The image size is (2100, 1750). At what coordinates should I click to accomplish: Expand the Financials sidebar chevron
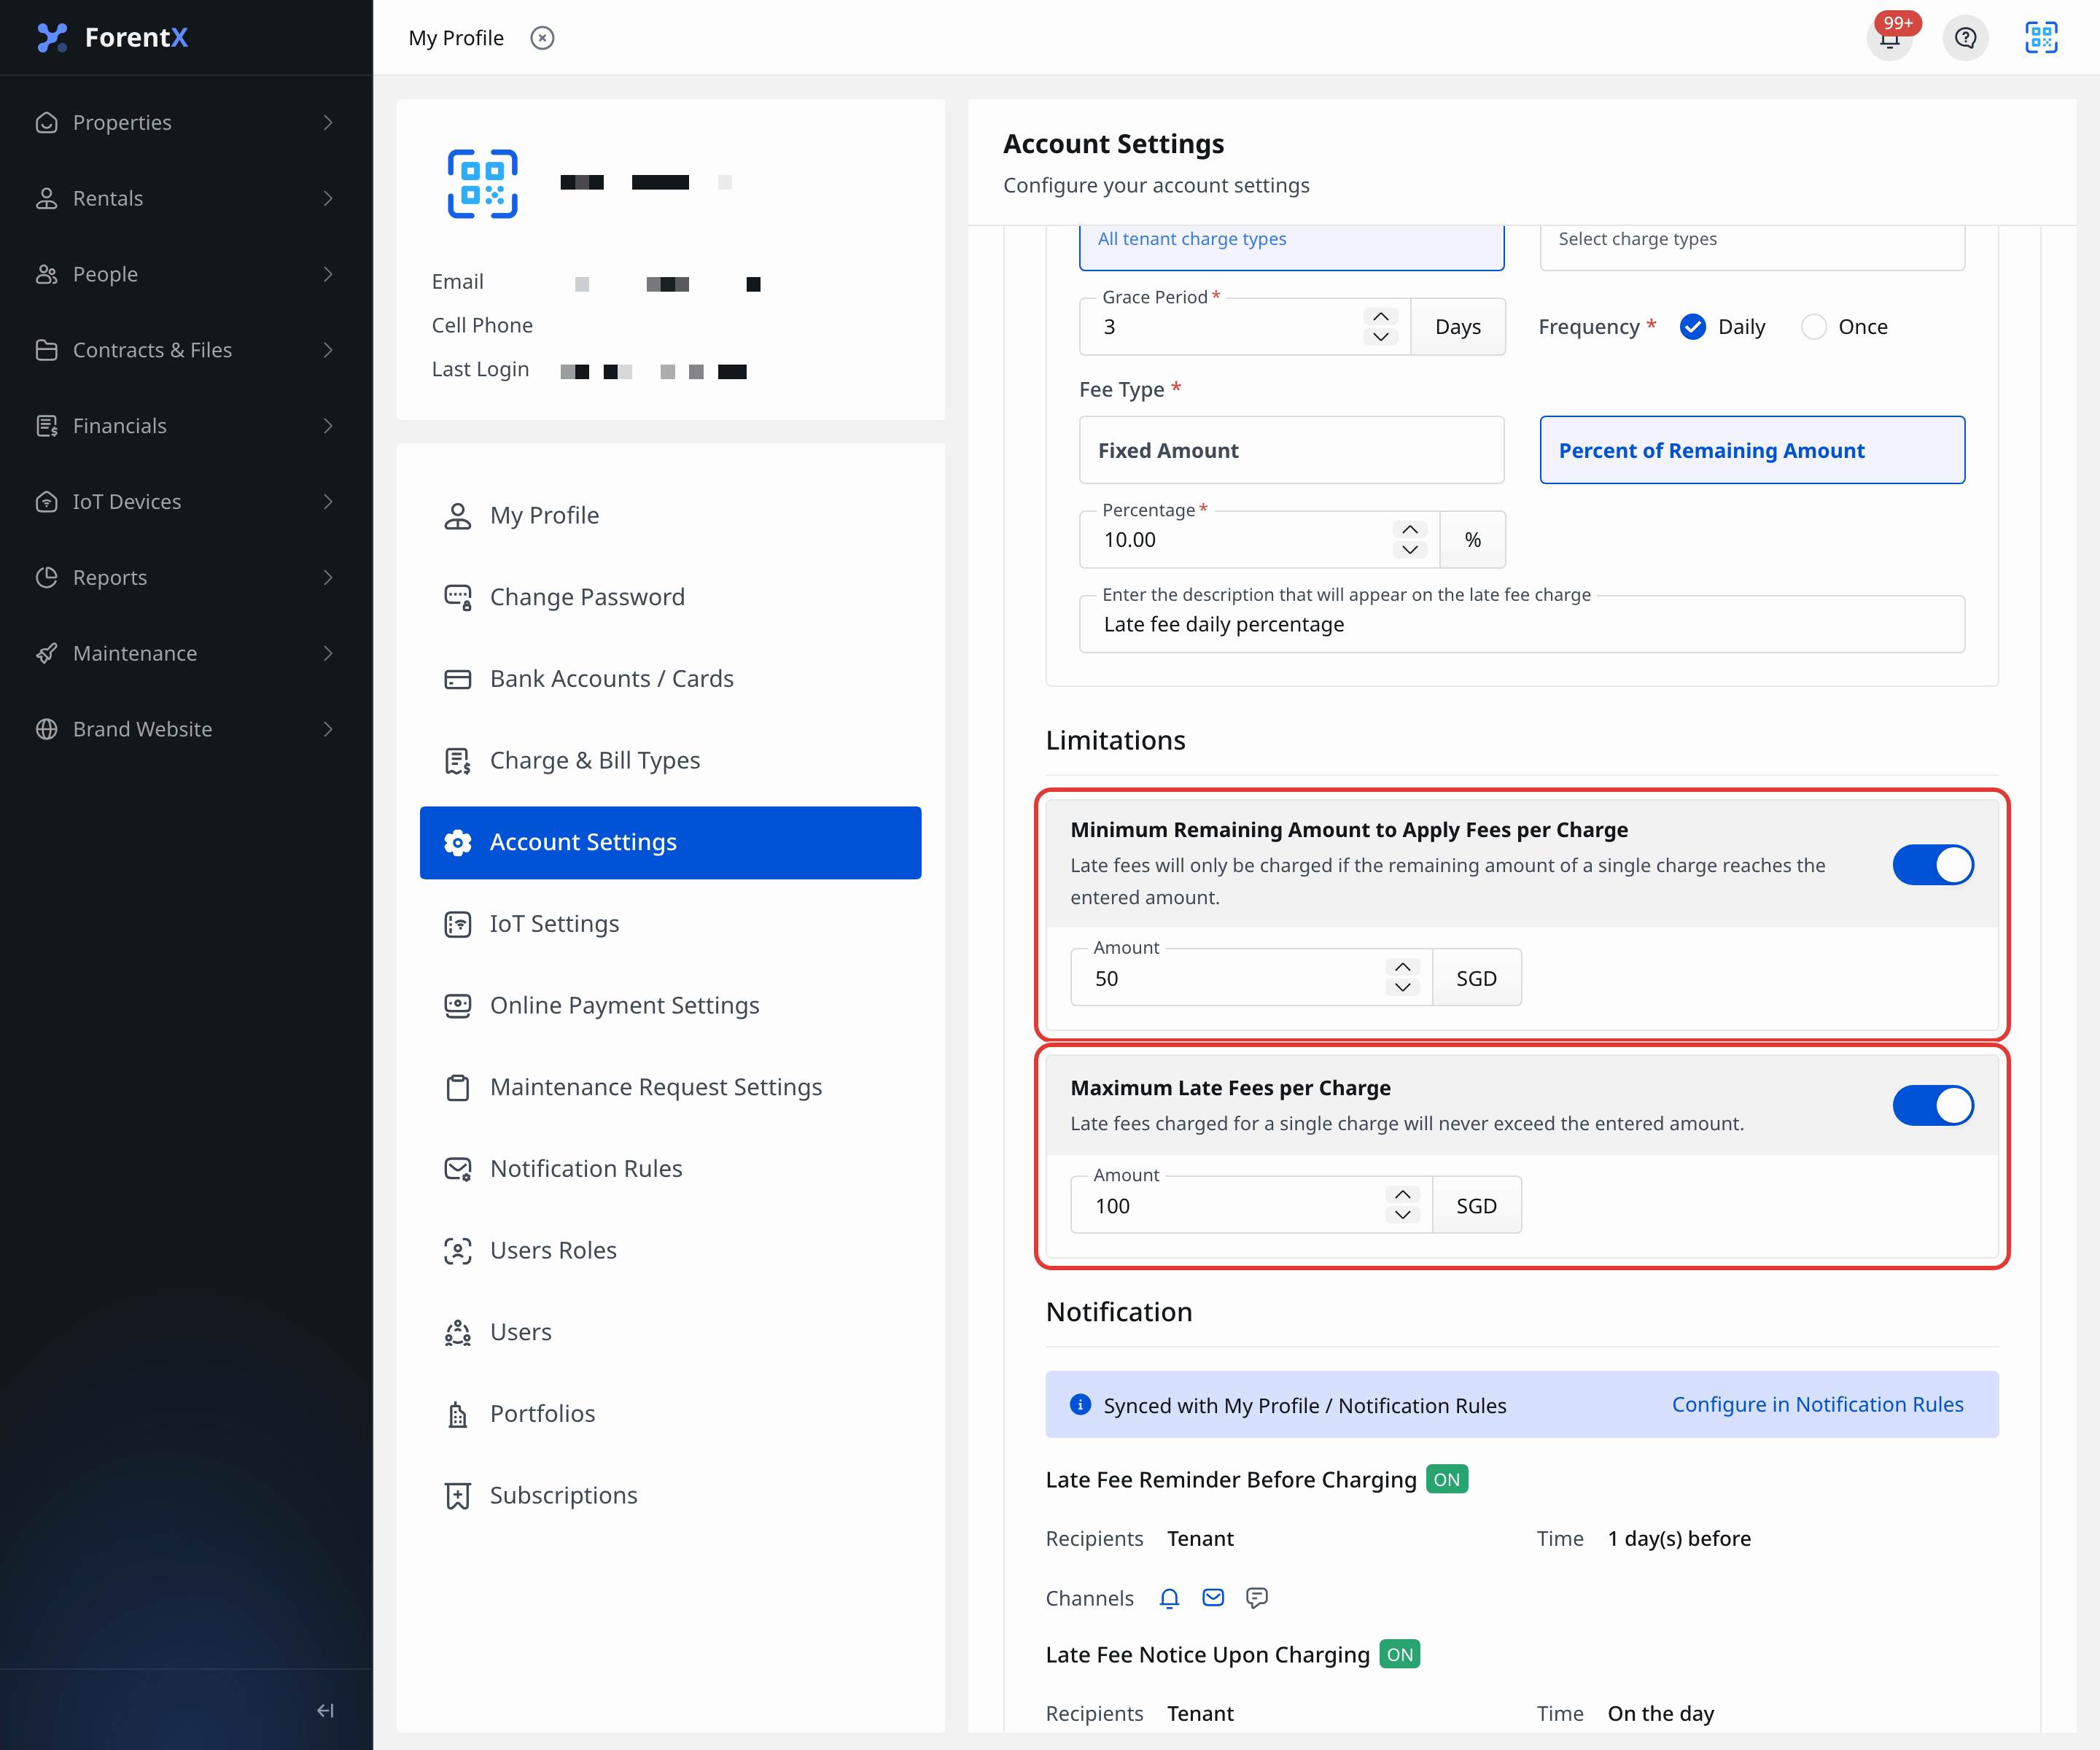328,426
